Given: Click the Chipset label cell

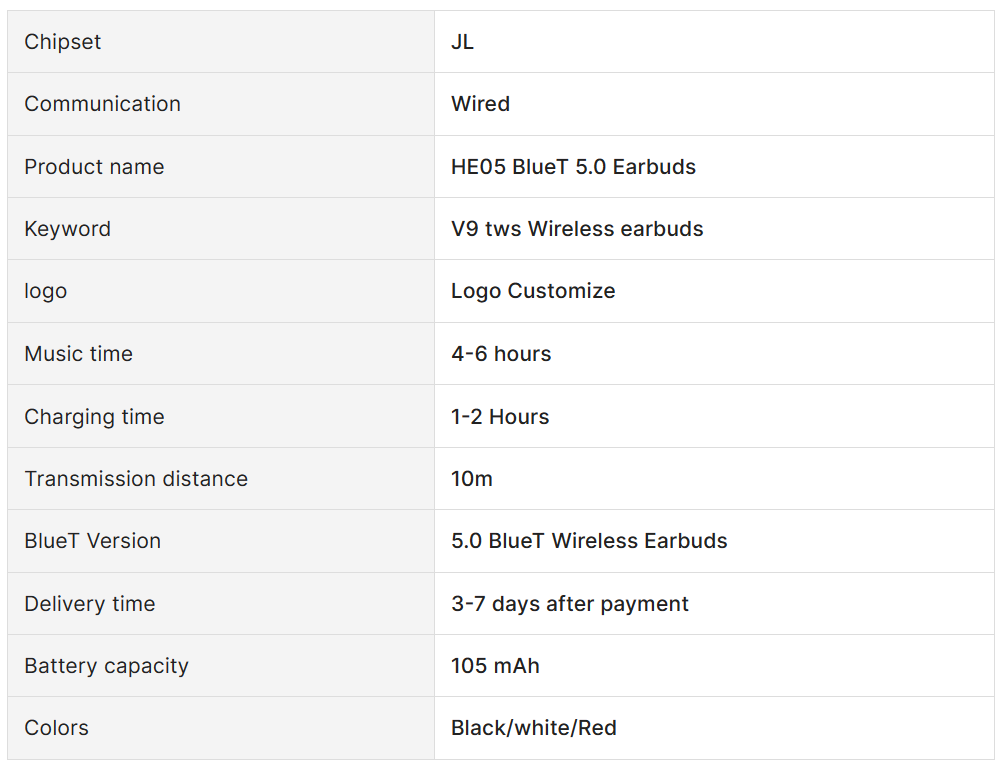Looking at the screenshot, I should pos(63,42).
